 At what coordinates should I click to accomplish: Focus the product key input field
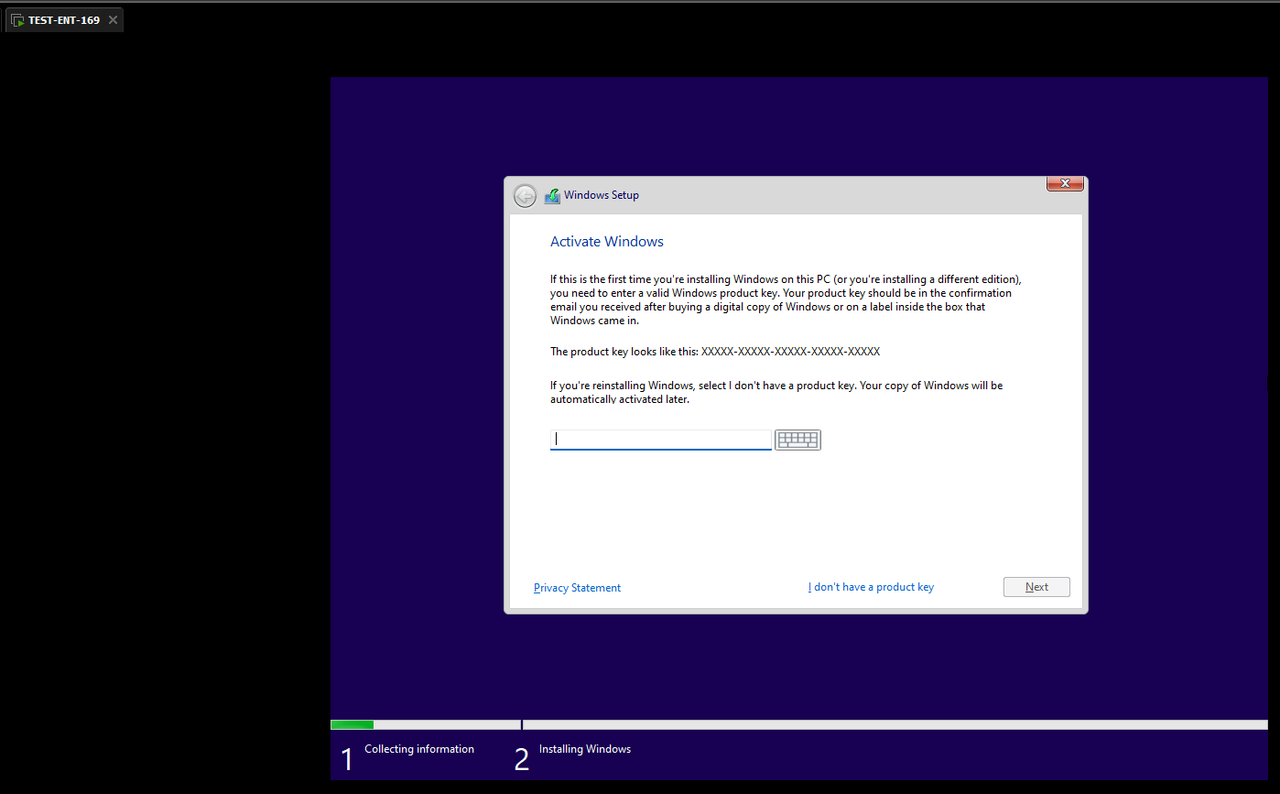click(661, 440)
